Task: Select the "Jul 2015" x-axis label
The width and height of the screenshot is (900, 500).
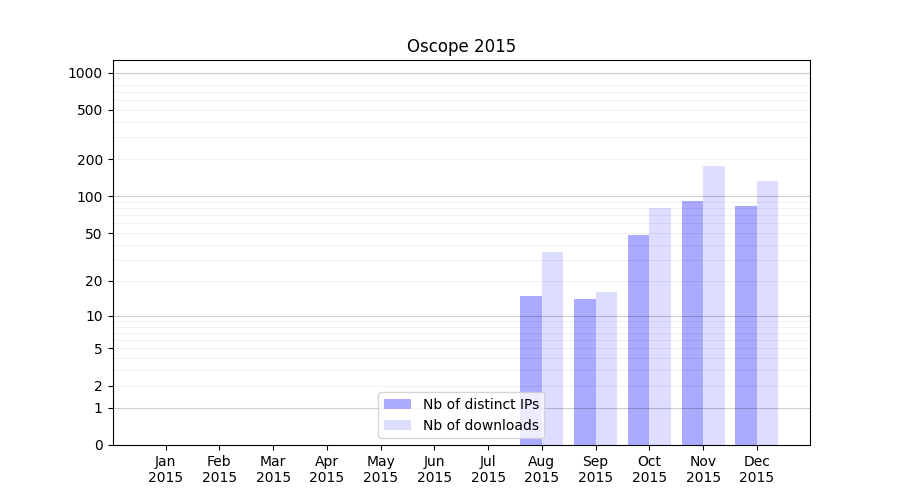Action: (x=488, y=469)
